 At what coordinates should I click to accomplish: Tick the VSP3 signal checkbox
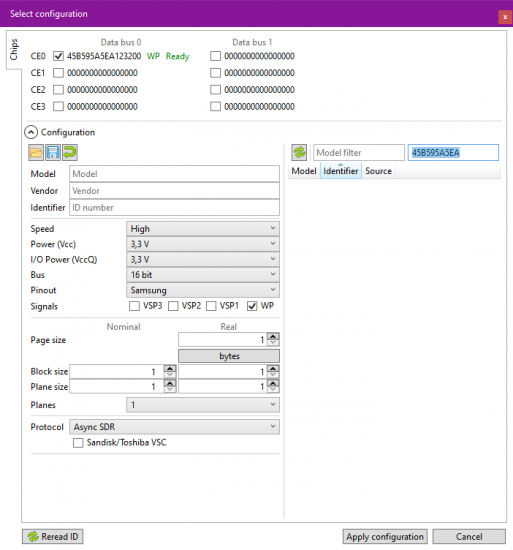coord(134,306)
